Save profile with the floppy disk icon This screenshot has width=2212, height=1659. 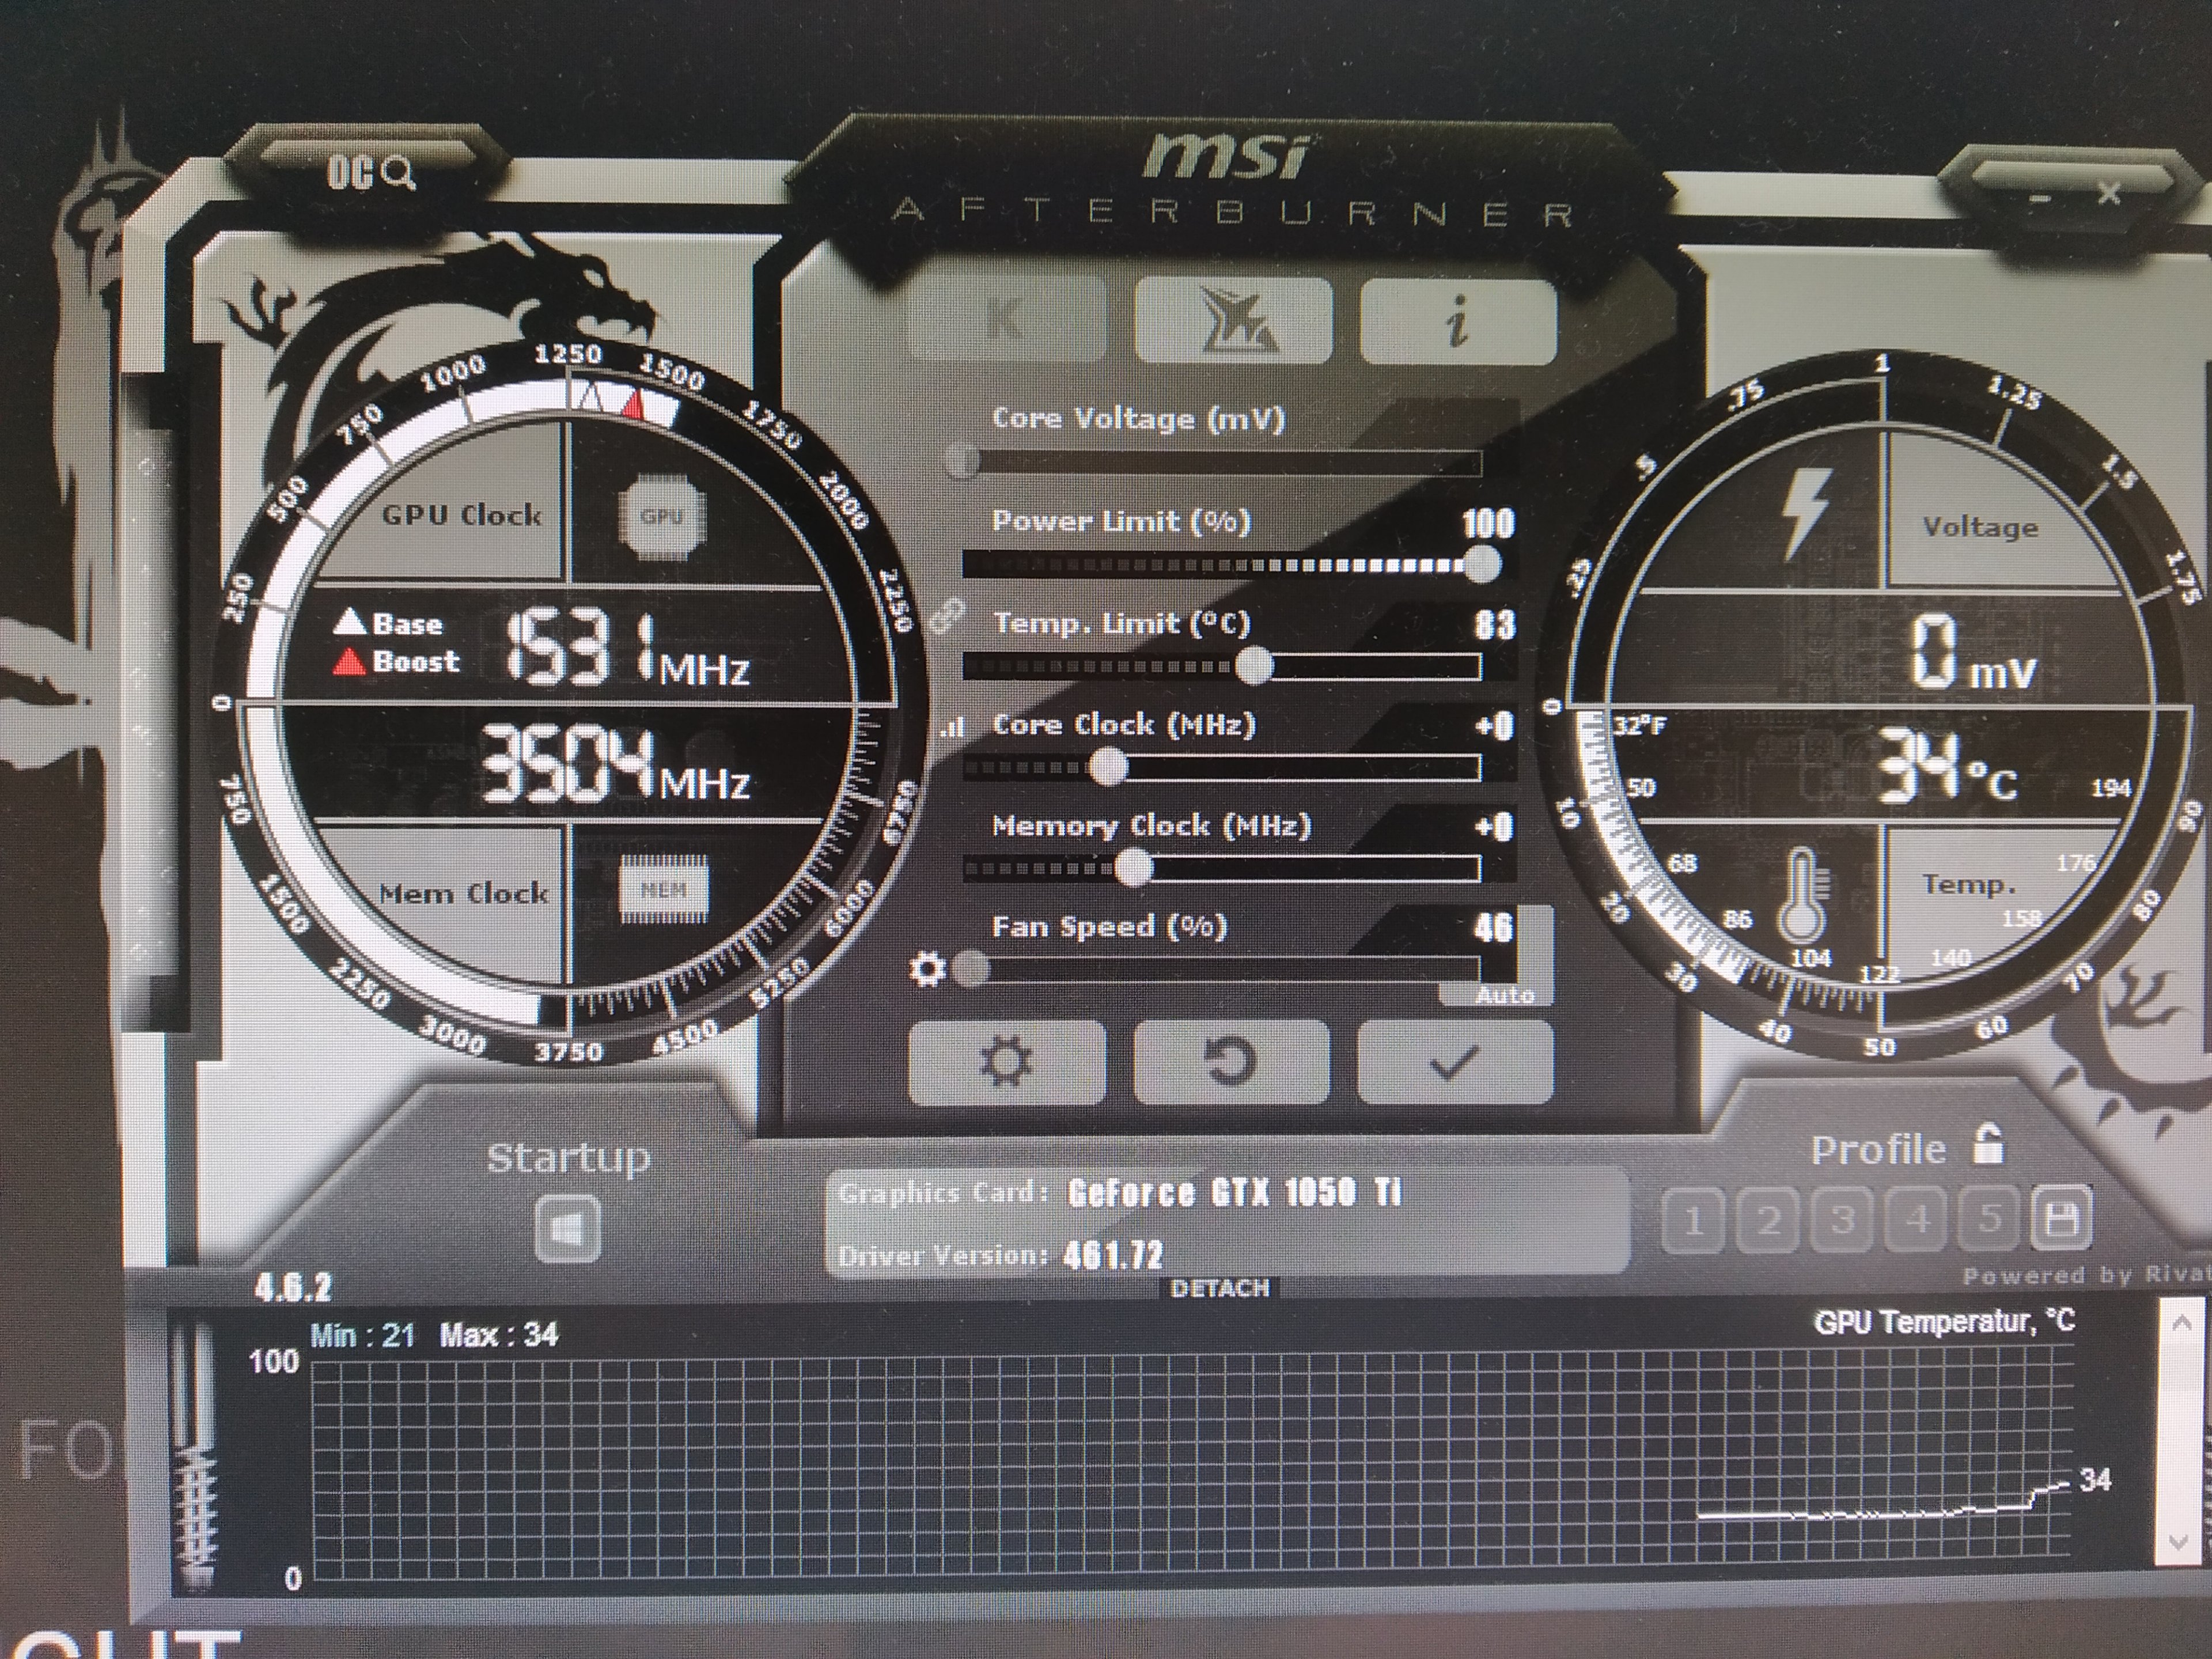(x=2062, y=1218)
